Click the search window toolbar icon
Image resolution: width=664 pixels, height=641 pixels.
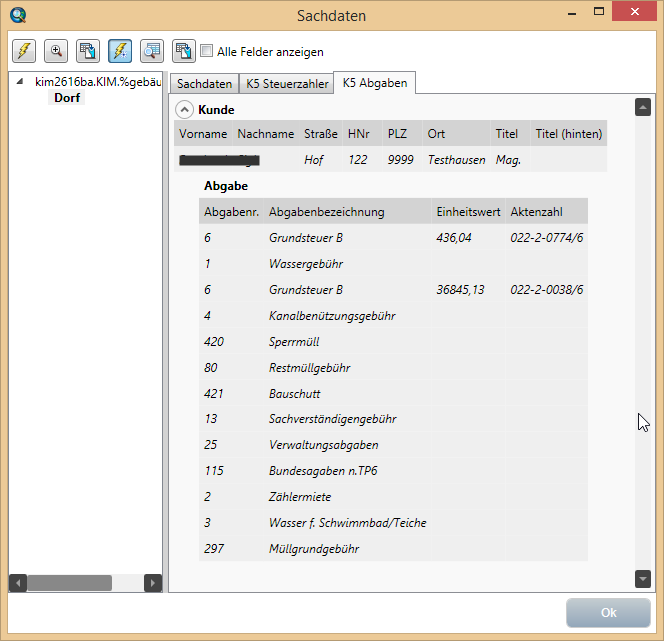point(151,51)
